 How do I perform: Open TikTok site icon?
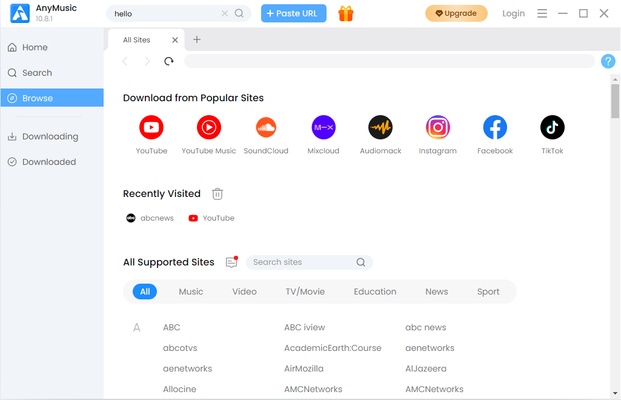[x=552, y=127]
